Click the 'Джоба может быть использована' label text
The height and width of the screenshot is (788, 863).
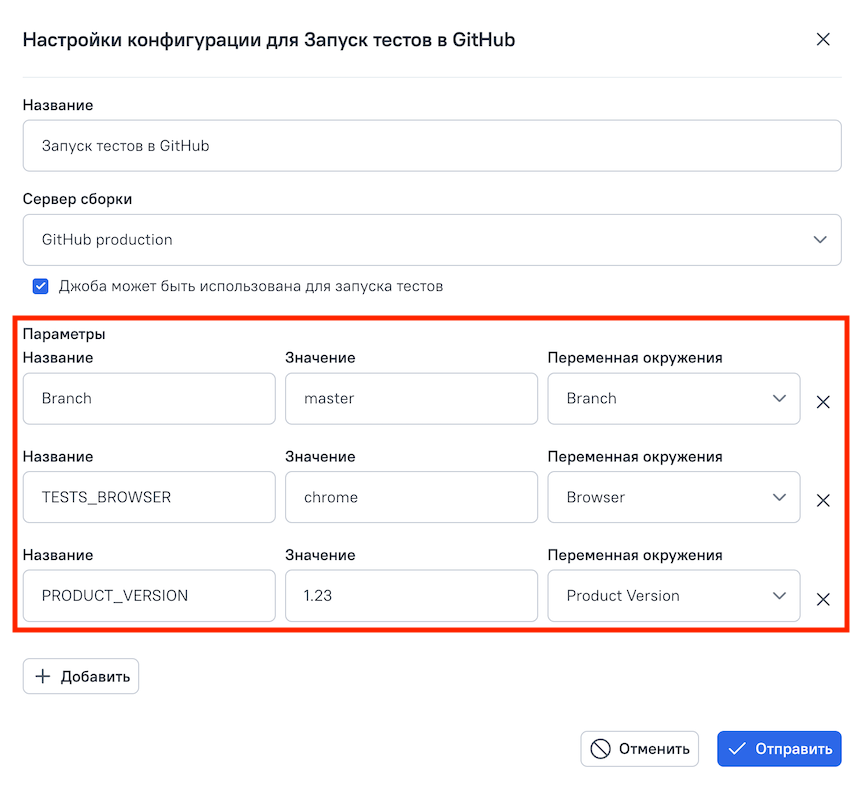click(x=250, y=287)
